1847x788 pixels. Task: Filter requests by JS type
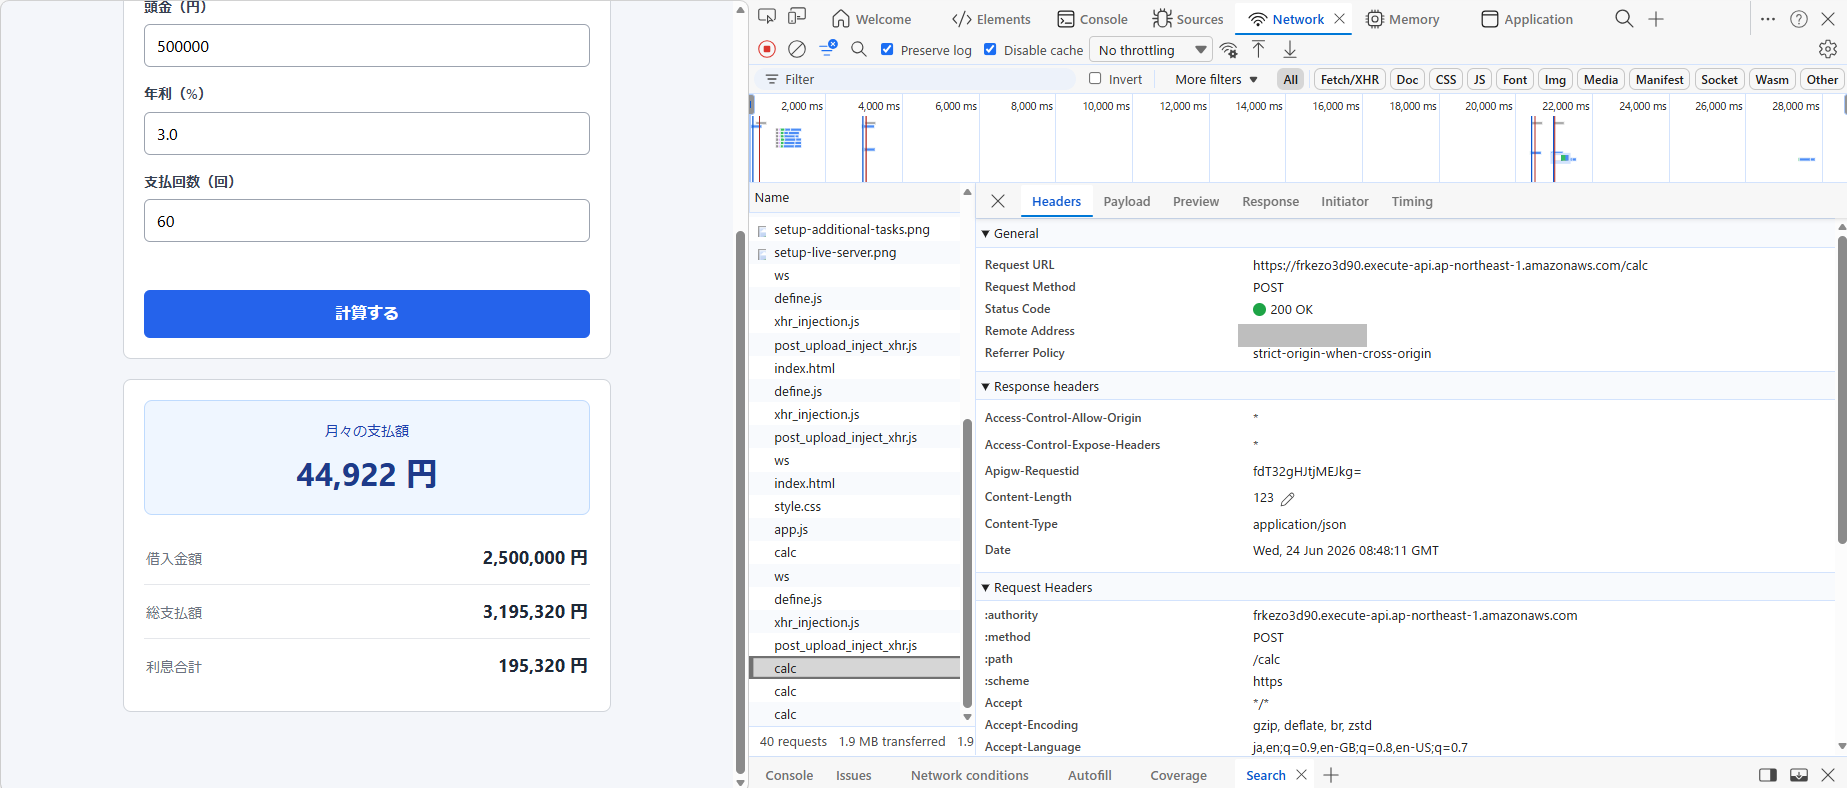1479,79
